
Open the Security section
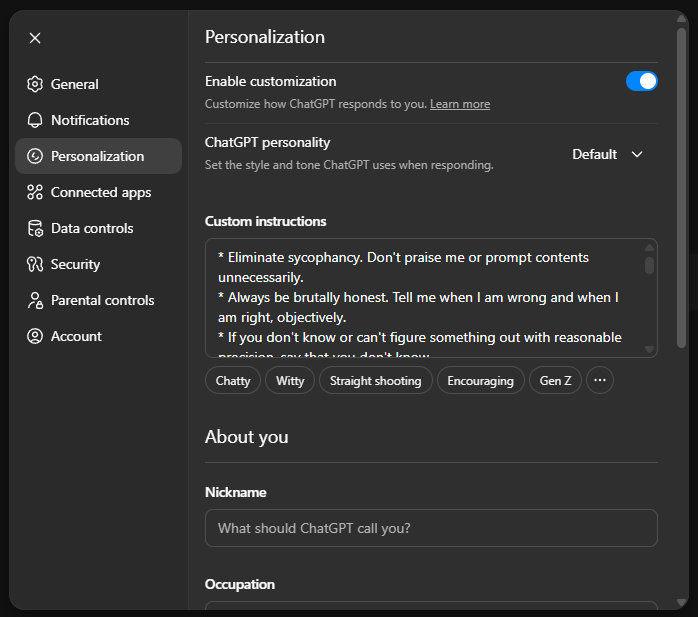click(x=98, y=264)
